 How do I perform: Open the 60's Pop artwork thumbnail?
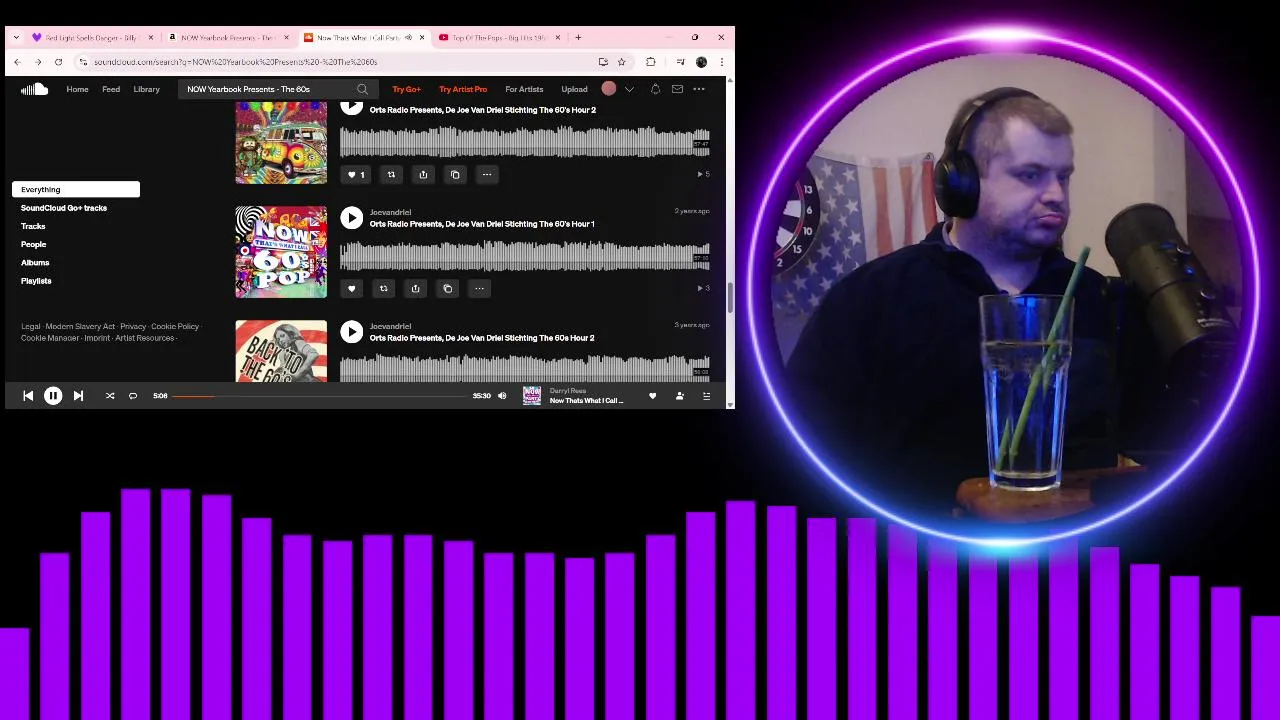point(281,252)
